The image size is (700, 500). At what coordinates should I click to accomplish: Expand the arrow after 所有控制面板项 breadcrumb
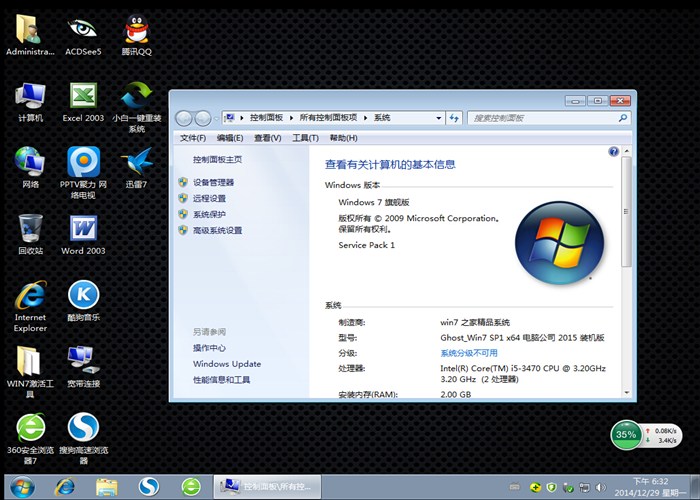(365, 118)
